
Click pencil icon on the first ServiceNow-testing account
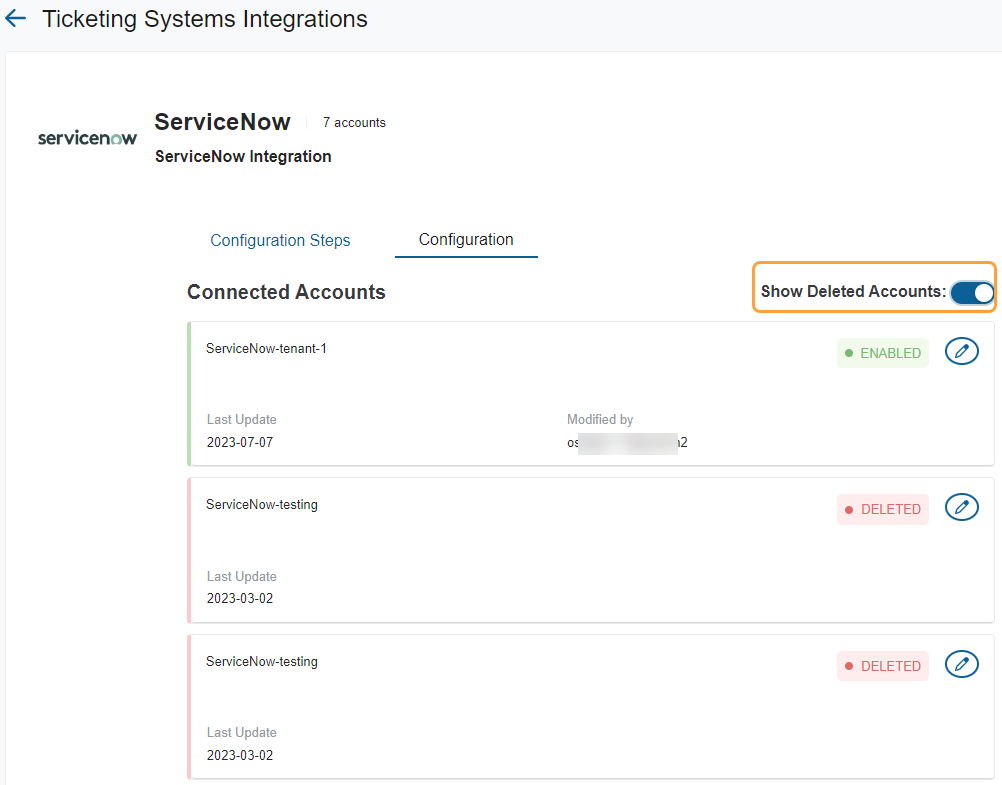coord(961,507)
